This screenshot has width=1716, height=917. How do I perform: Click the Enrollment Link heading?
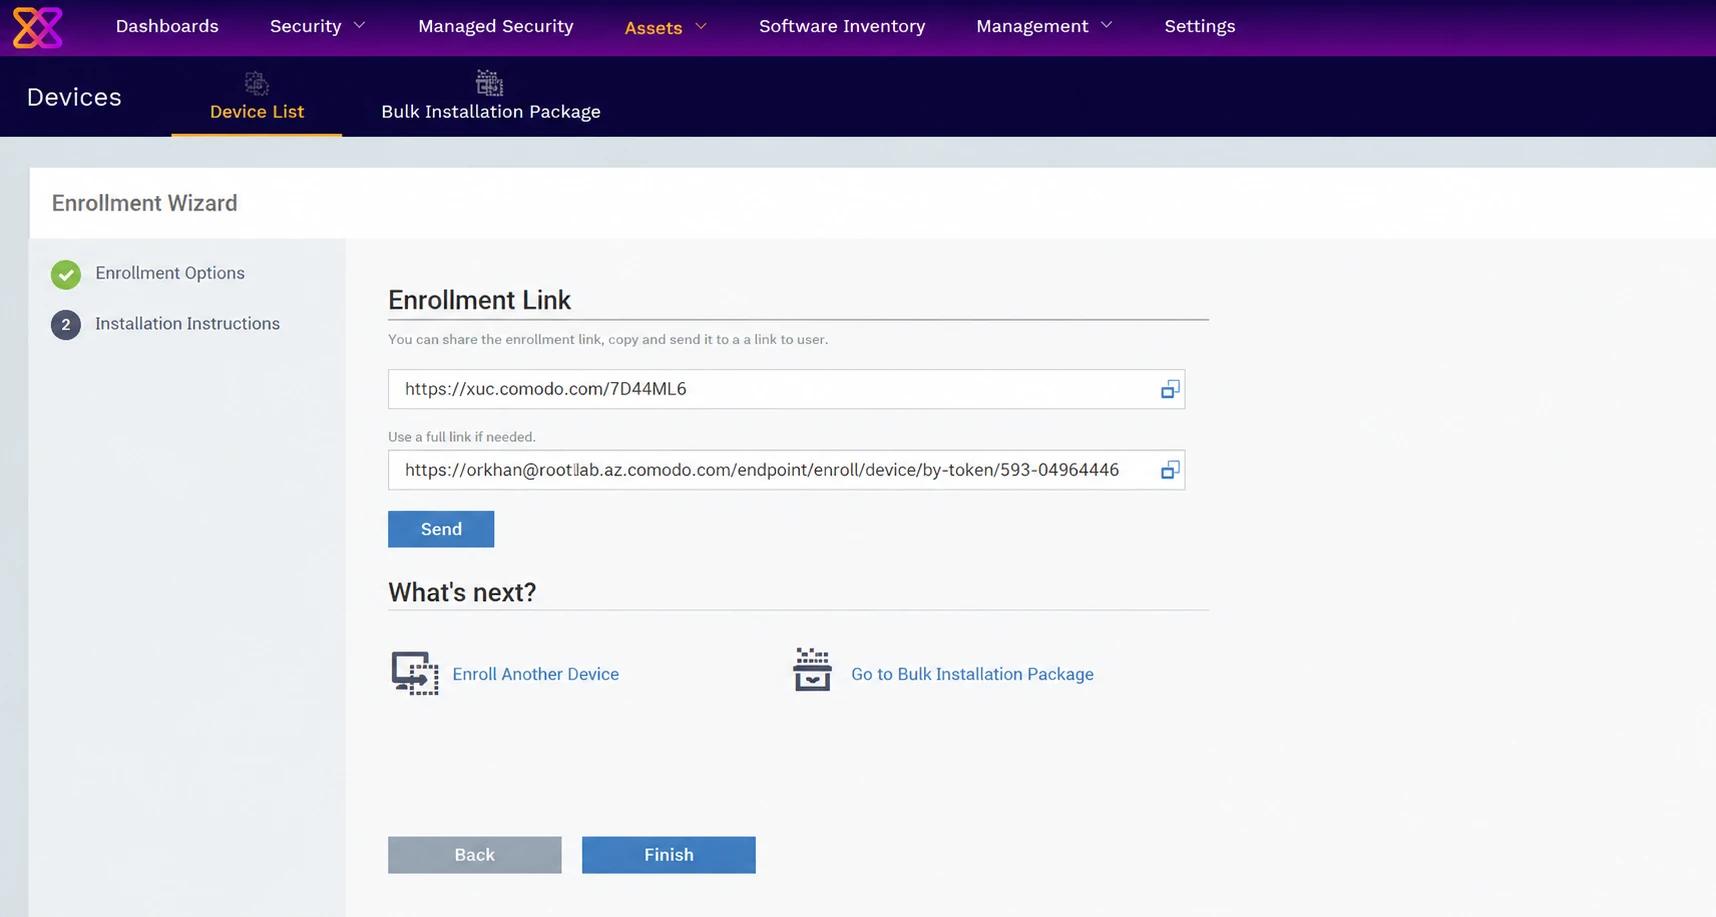coord(480,300)
